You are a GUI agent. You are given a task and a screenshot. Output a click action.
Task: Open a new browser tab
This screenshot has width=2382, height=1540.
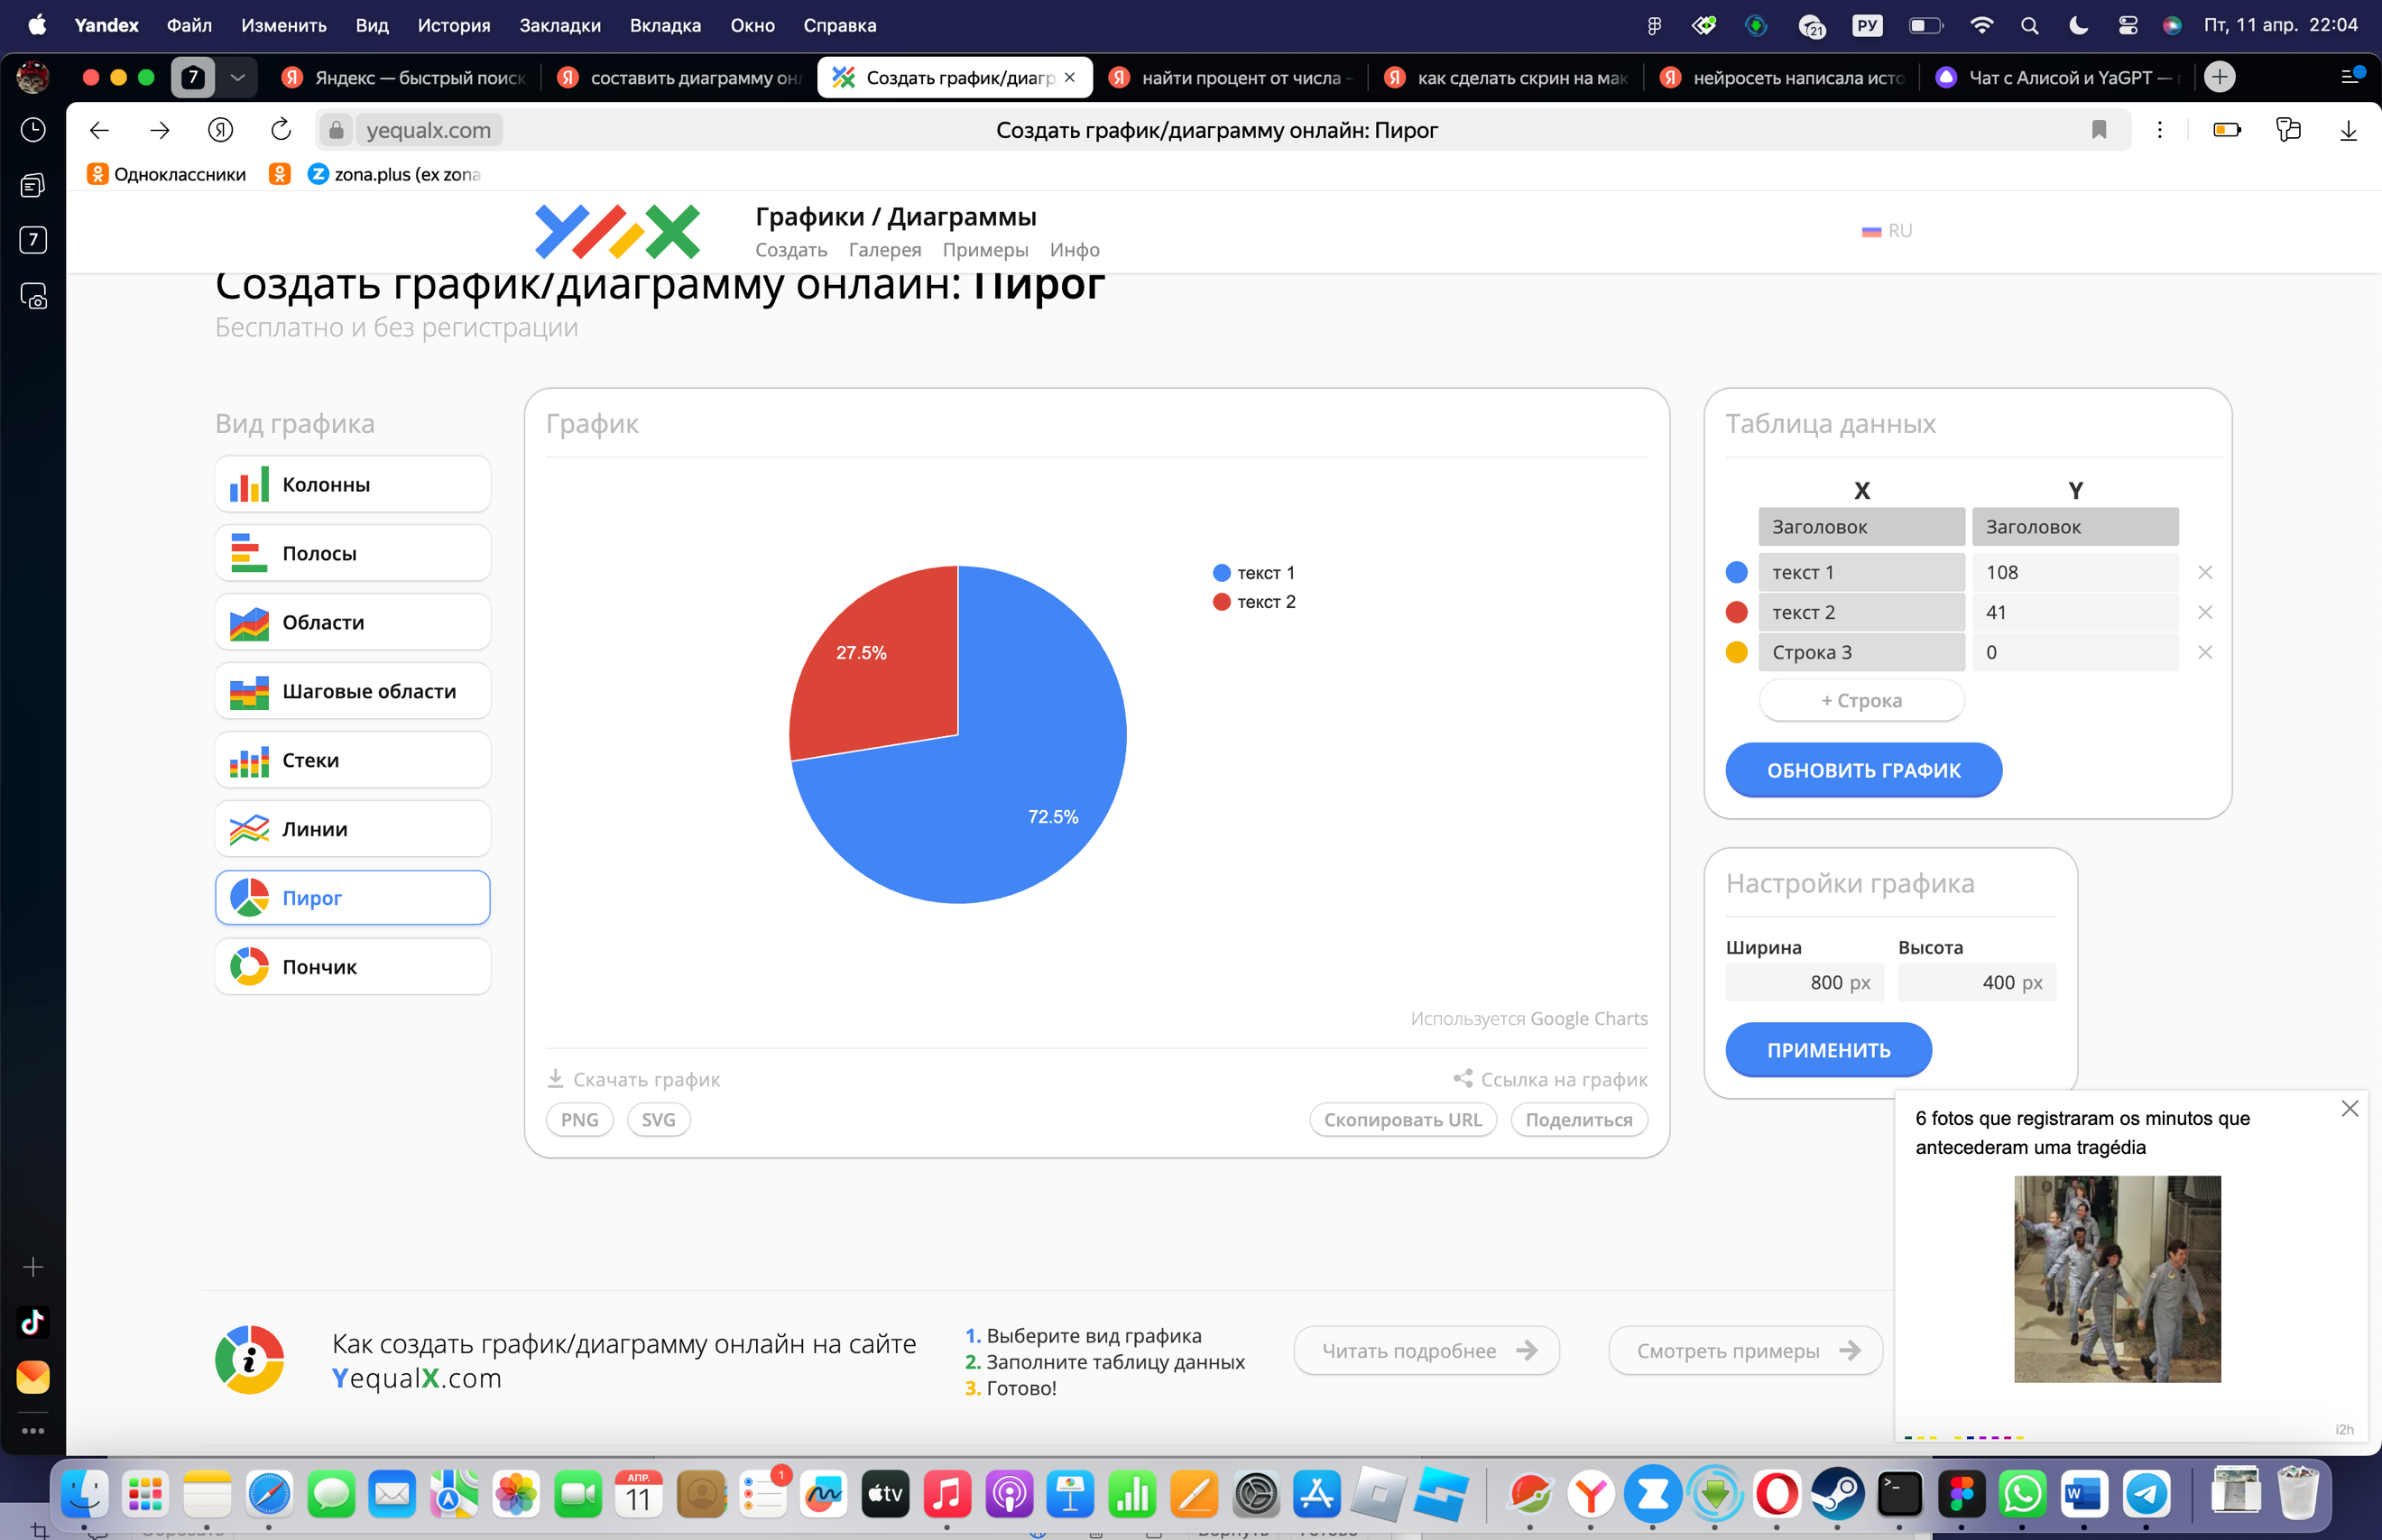(x=2220, y=77)
